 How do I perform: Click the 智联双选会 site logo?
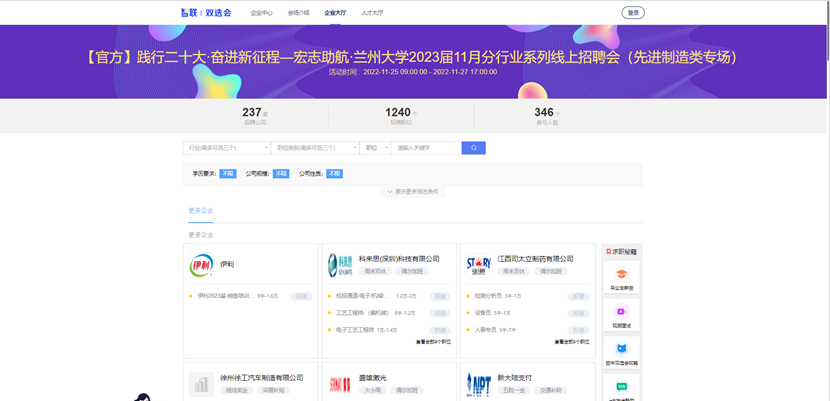206,13
